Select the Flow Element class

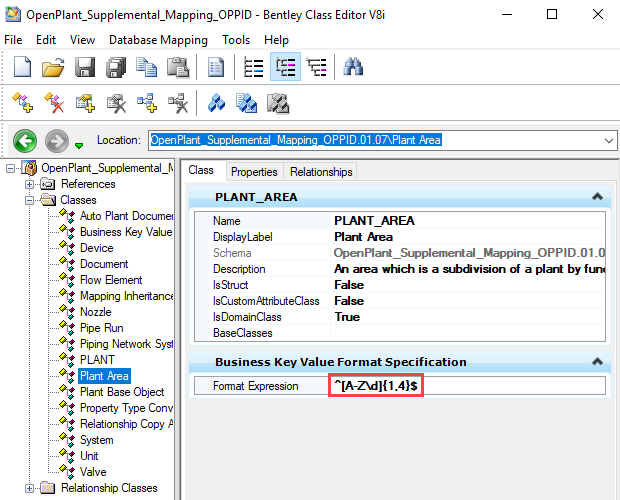(x=111, y=280)
